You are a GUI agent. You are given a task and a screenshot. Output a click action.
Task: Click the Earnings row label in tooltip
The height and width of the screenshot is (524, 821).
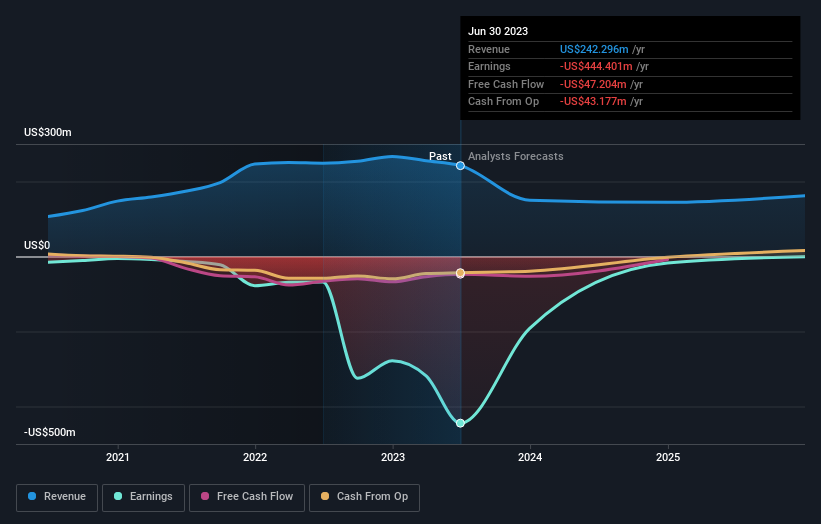pos(489,66)
